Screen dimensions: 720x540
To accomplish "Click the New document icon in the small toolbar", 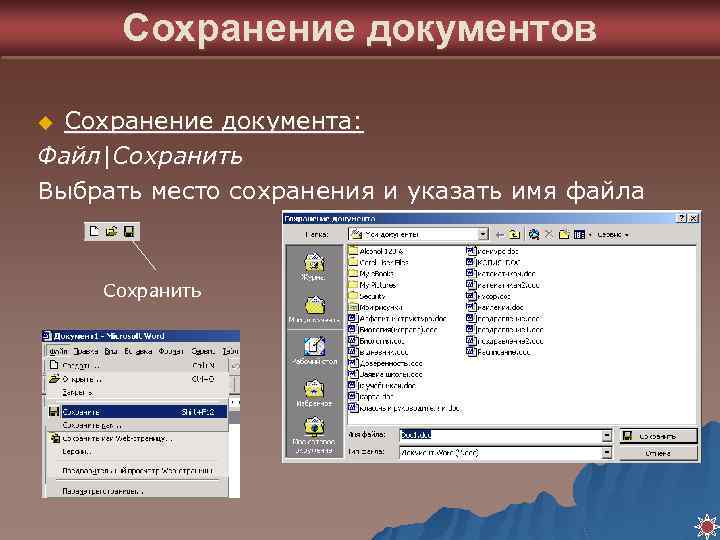I will (94, 231).
